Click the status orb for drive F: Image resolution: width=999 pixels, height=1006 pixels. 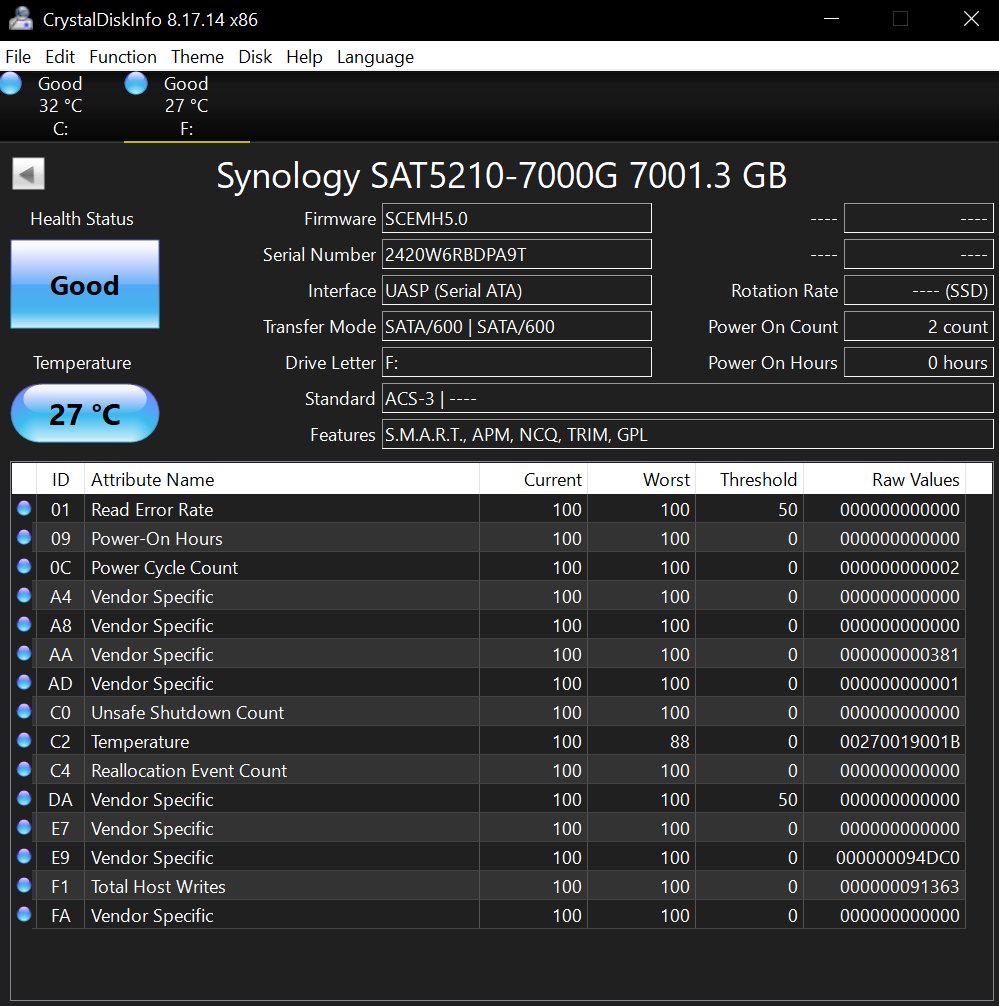click(136, 83)
